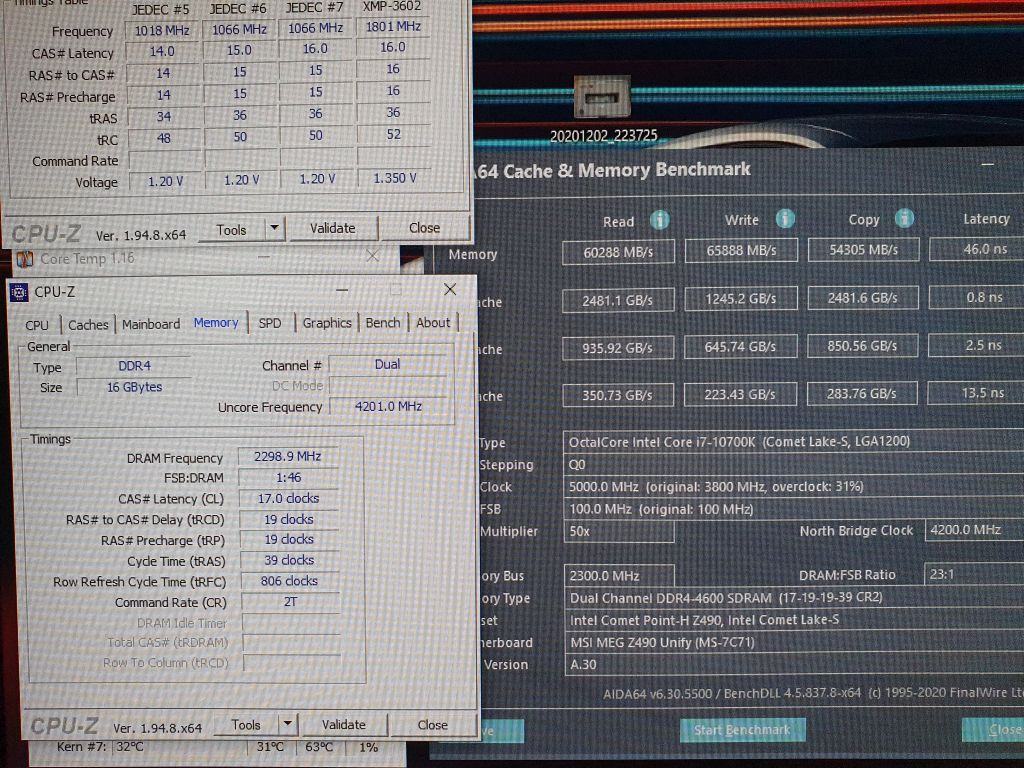Open the SPD tab in CPU-Z
Screen dimensions: 1024x768
click(x=270, y=323)
